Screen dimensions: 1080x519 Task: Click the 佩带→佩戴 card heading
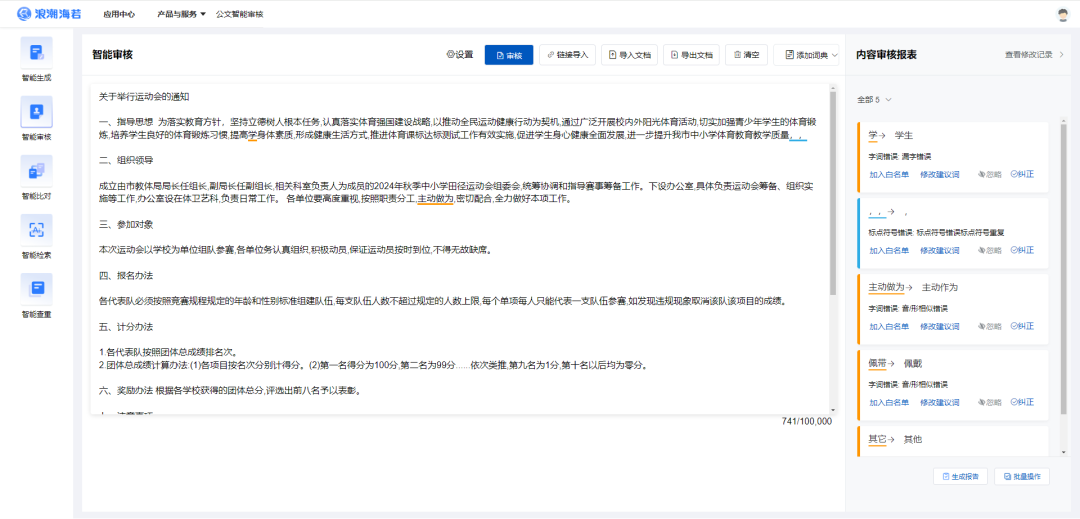pos(895,363)
